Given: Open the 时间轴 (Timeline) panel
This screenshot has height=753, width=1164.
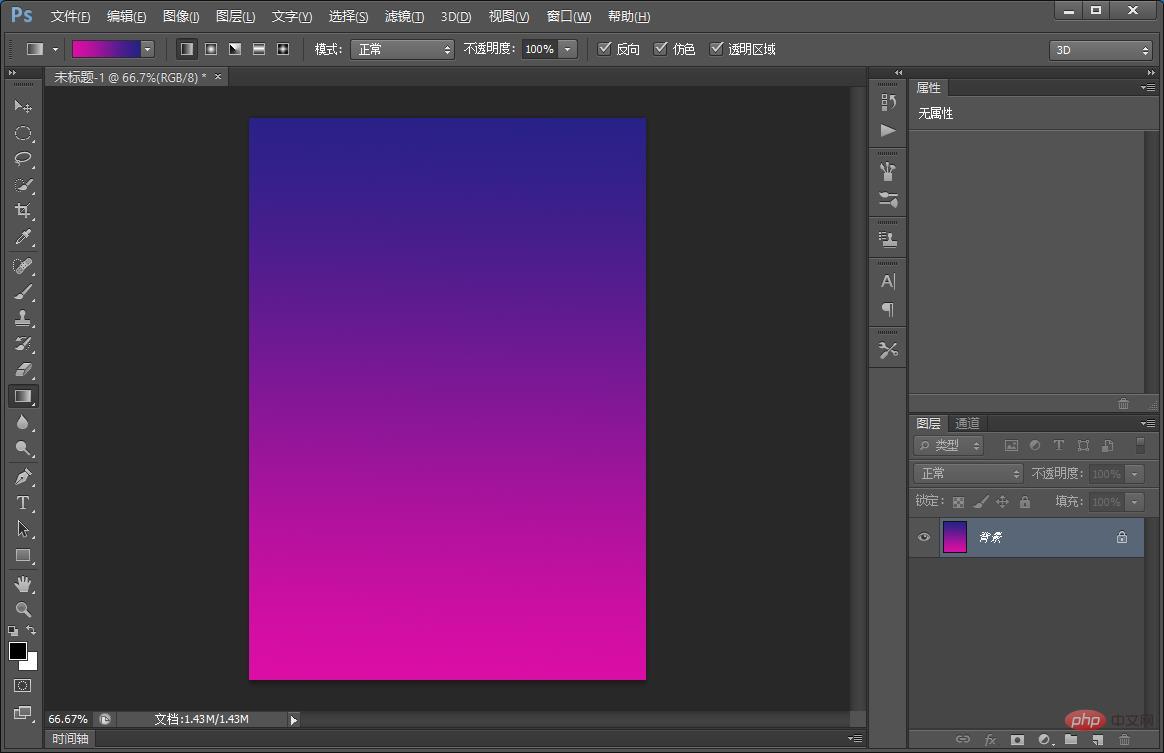Looking at the screenshot, I should 71,739.
